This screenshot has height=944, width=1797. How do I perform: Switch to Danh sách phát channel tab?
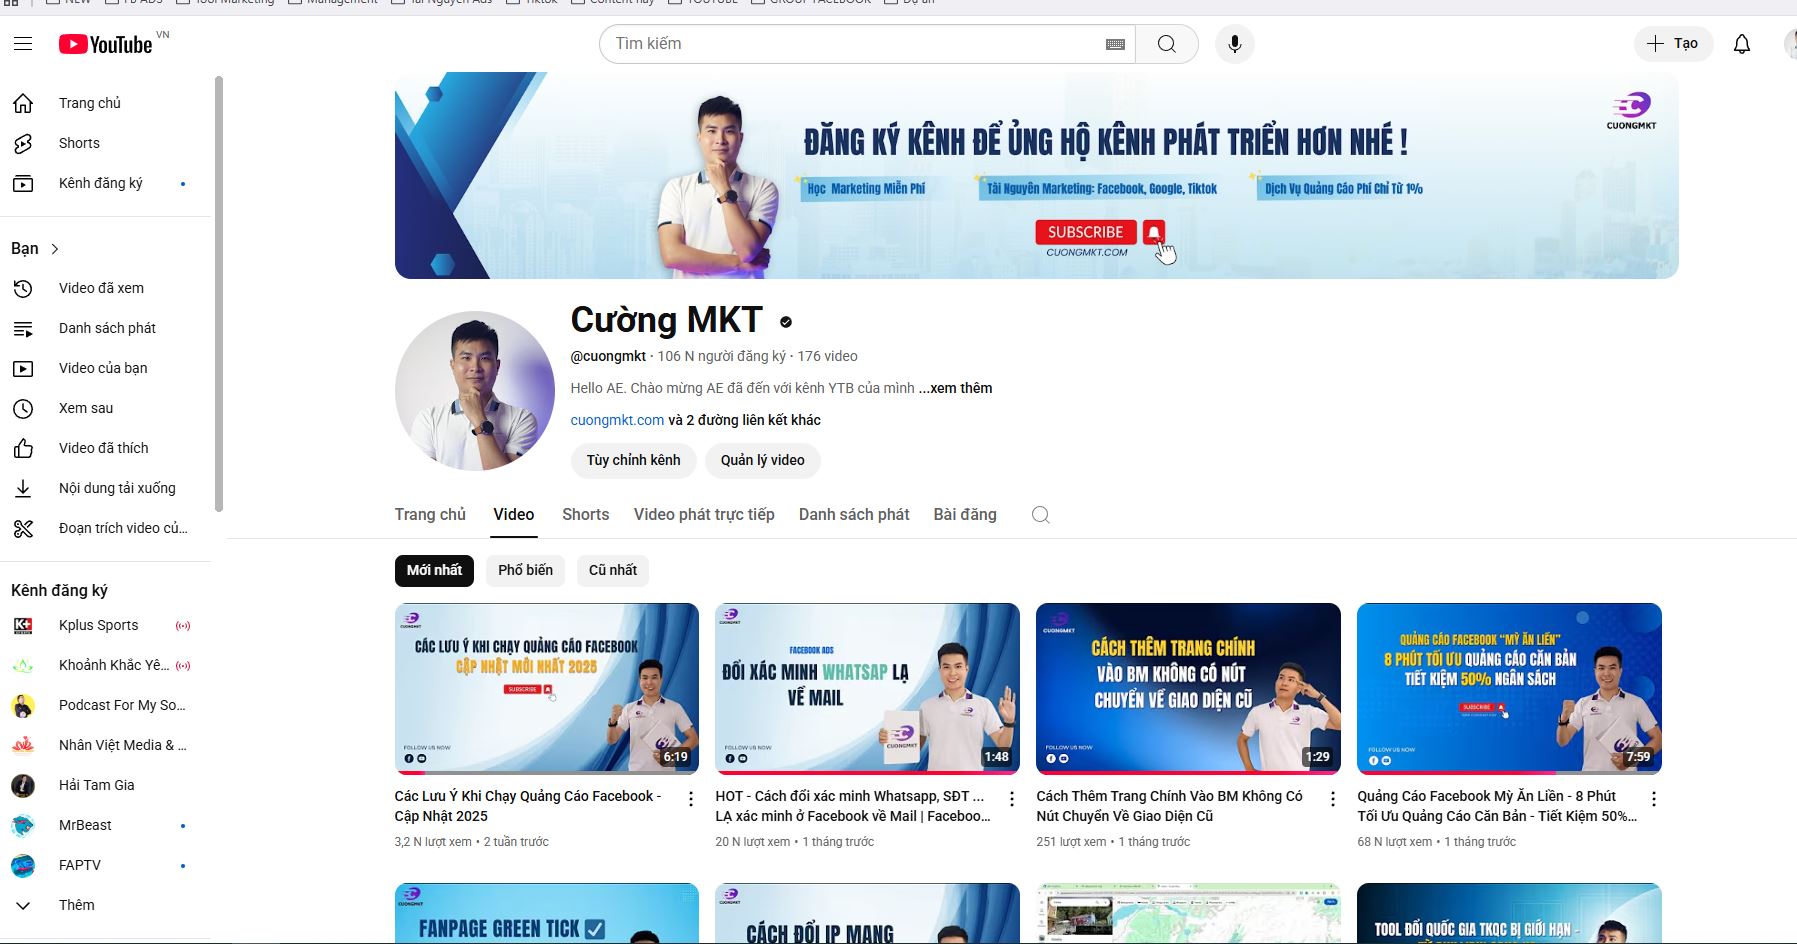click(x=854, y=514)
